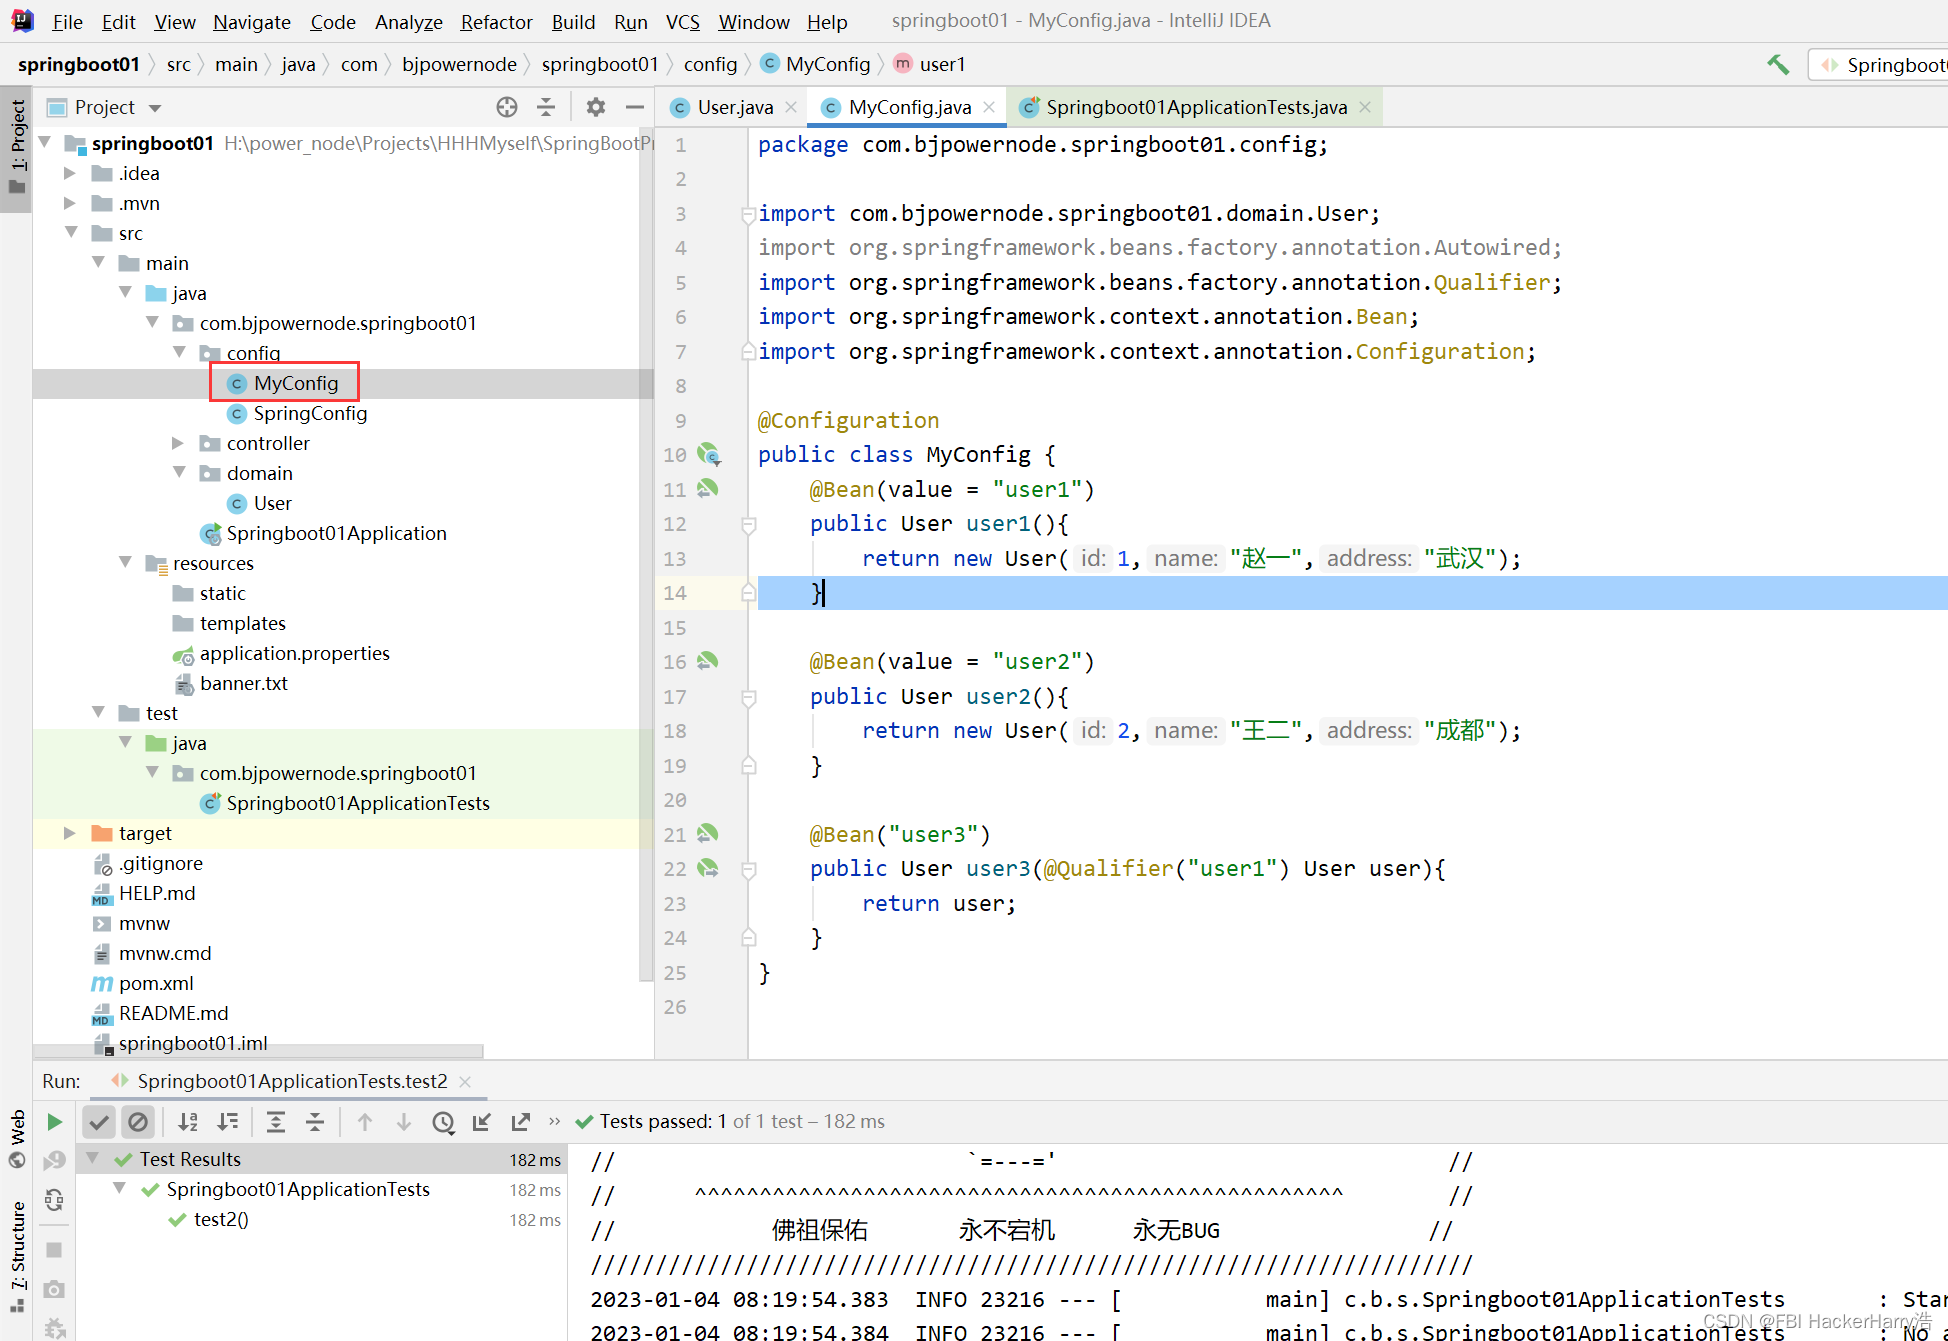Select User class in domain package
1948x1341 pixels.
(x=272, y=503)
